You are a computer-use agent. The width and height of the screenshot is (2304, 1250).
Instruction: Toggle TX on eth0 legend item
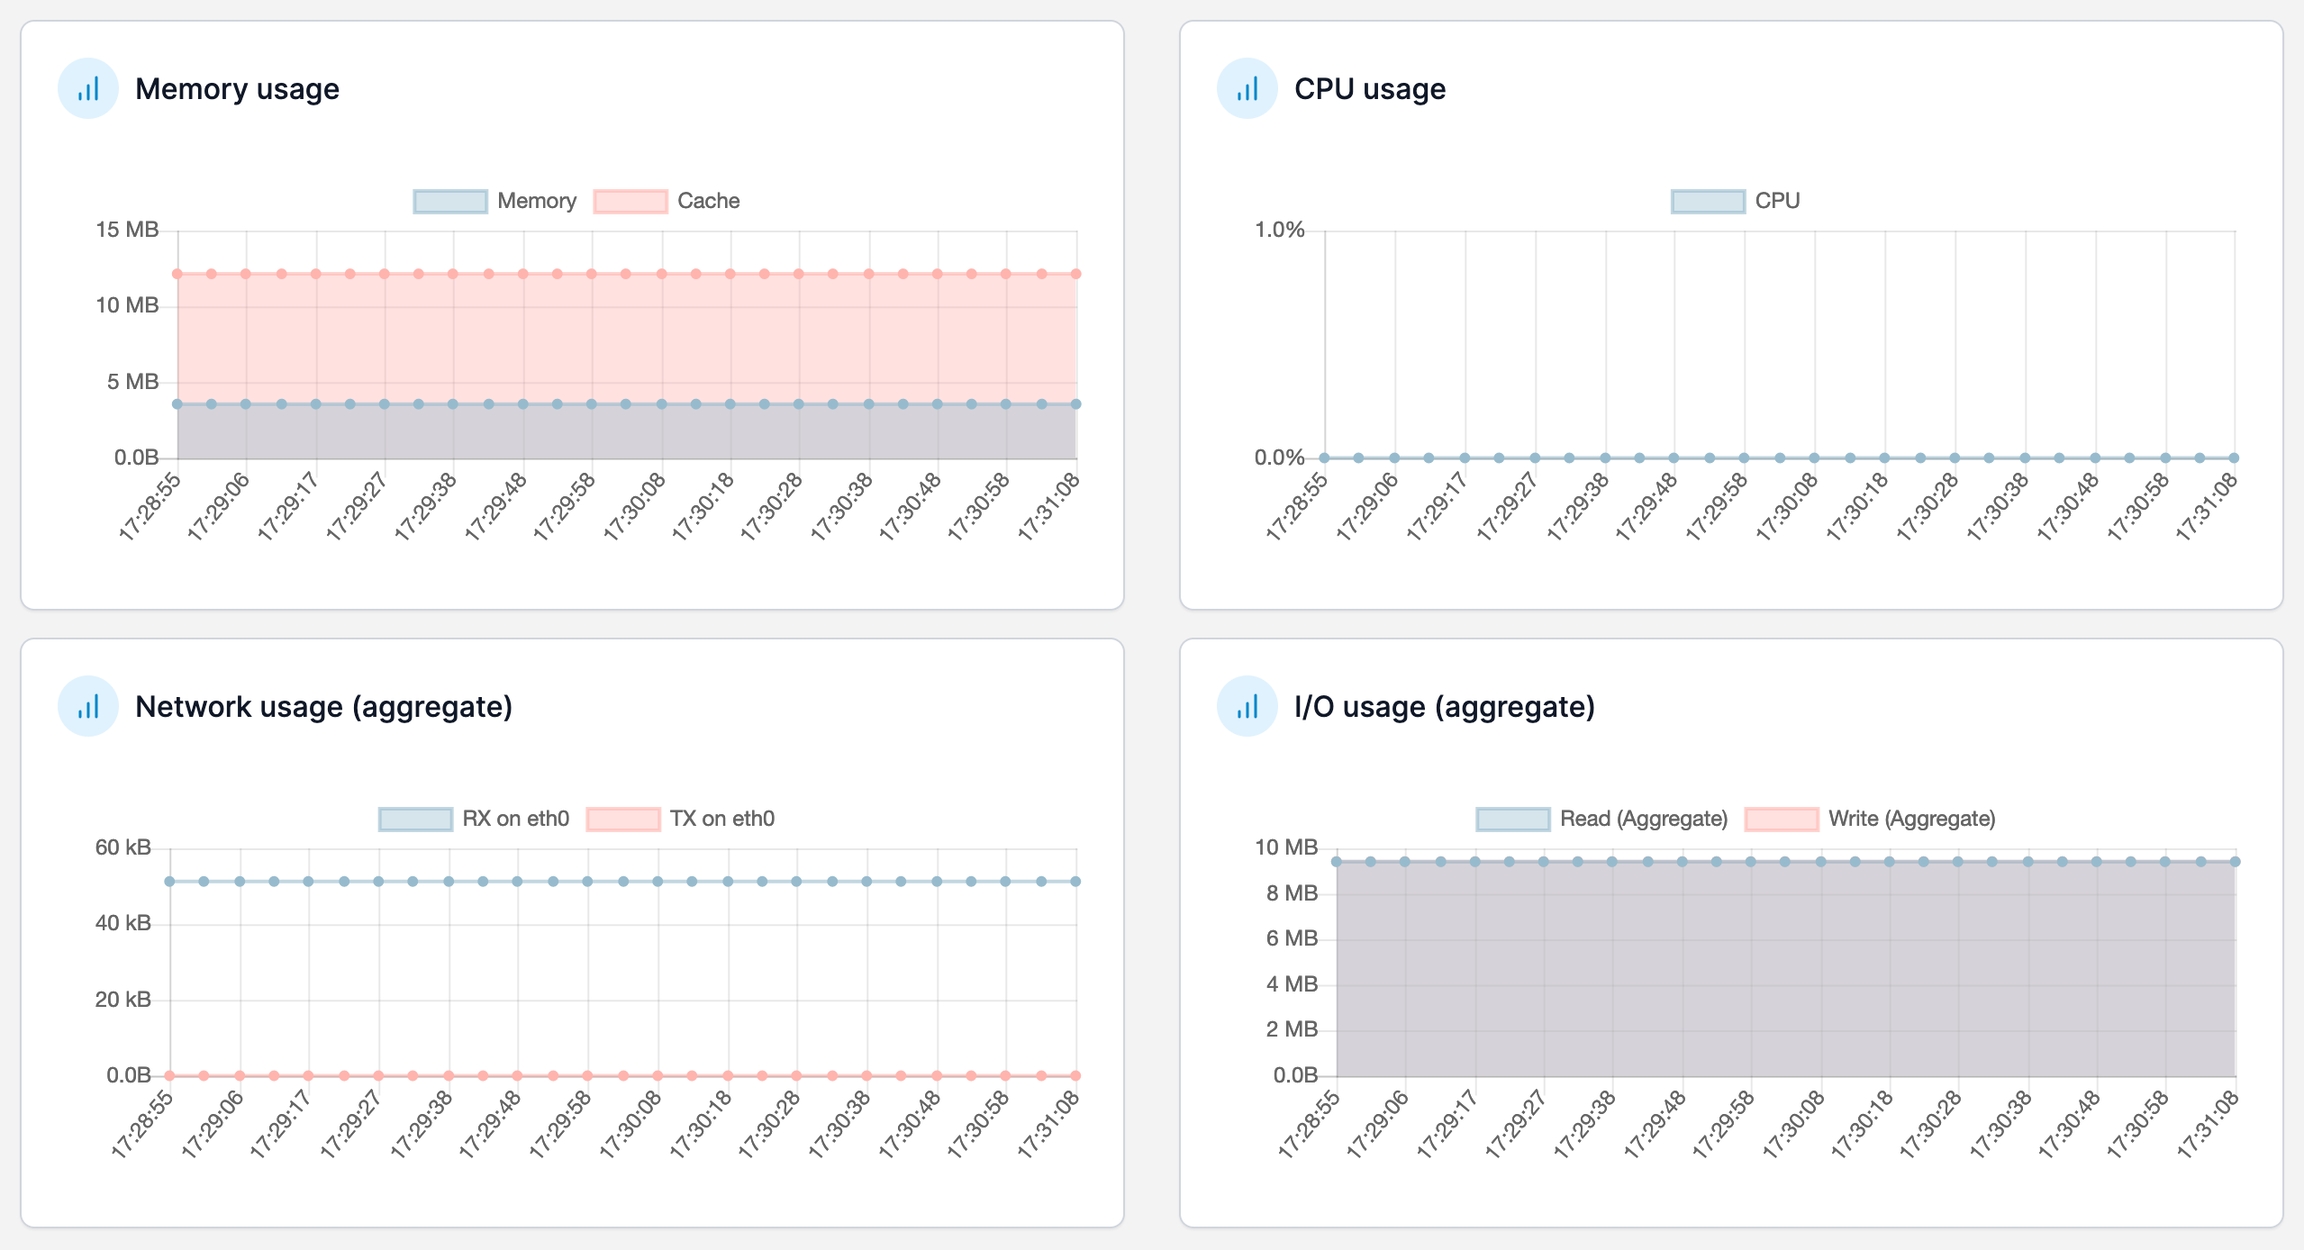623,819
